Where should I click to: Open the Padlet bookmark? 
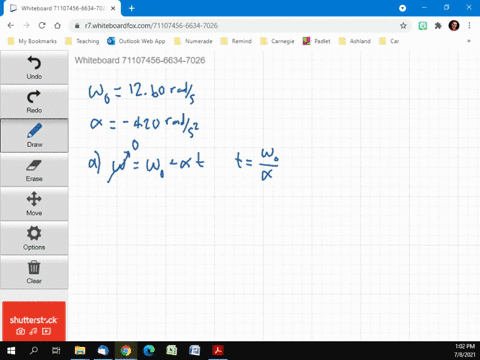(x=316, y=41)
